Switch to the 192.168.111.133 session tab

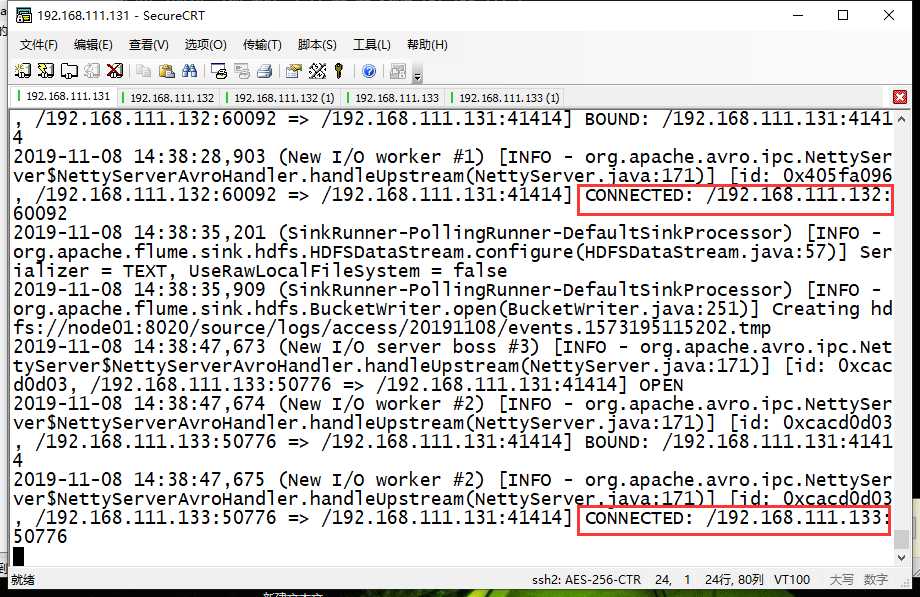pyautogui.click(x=393, y=97)
